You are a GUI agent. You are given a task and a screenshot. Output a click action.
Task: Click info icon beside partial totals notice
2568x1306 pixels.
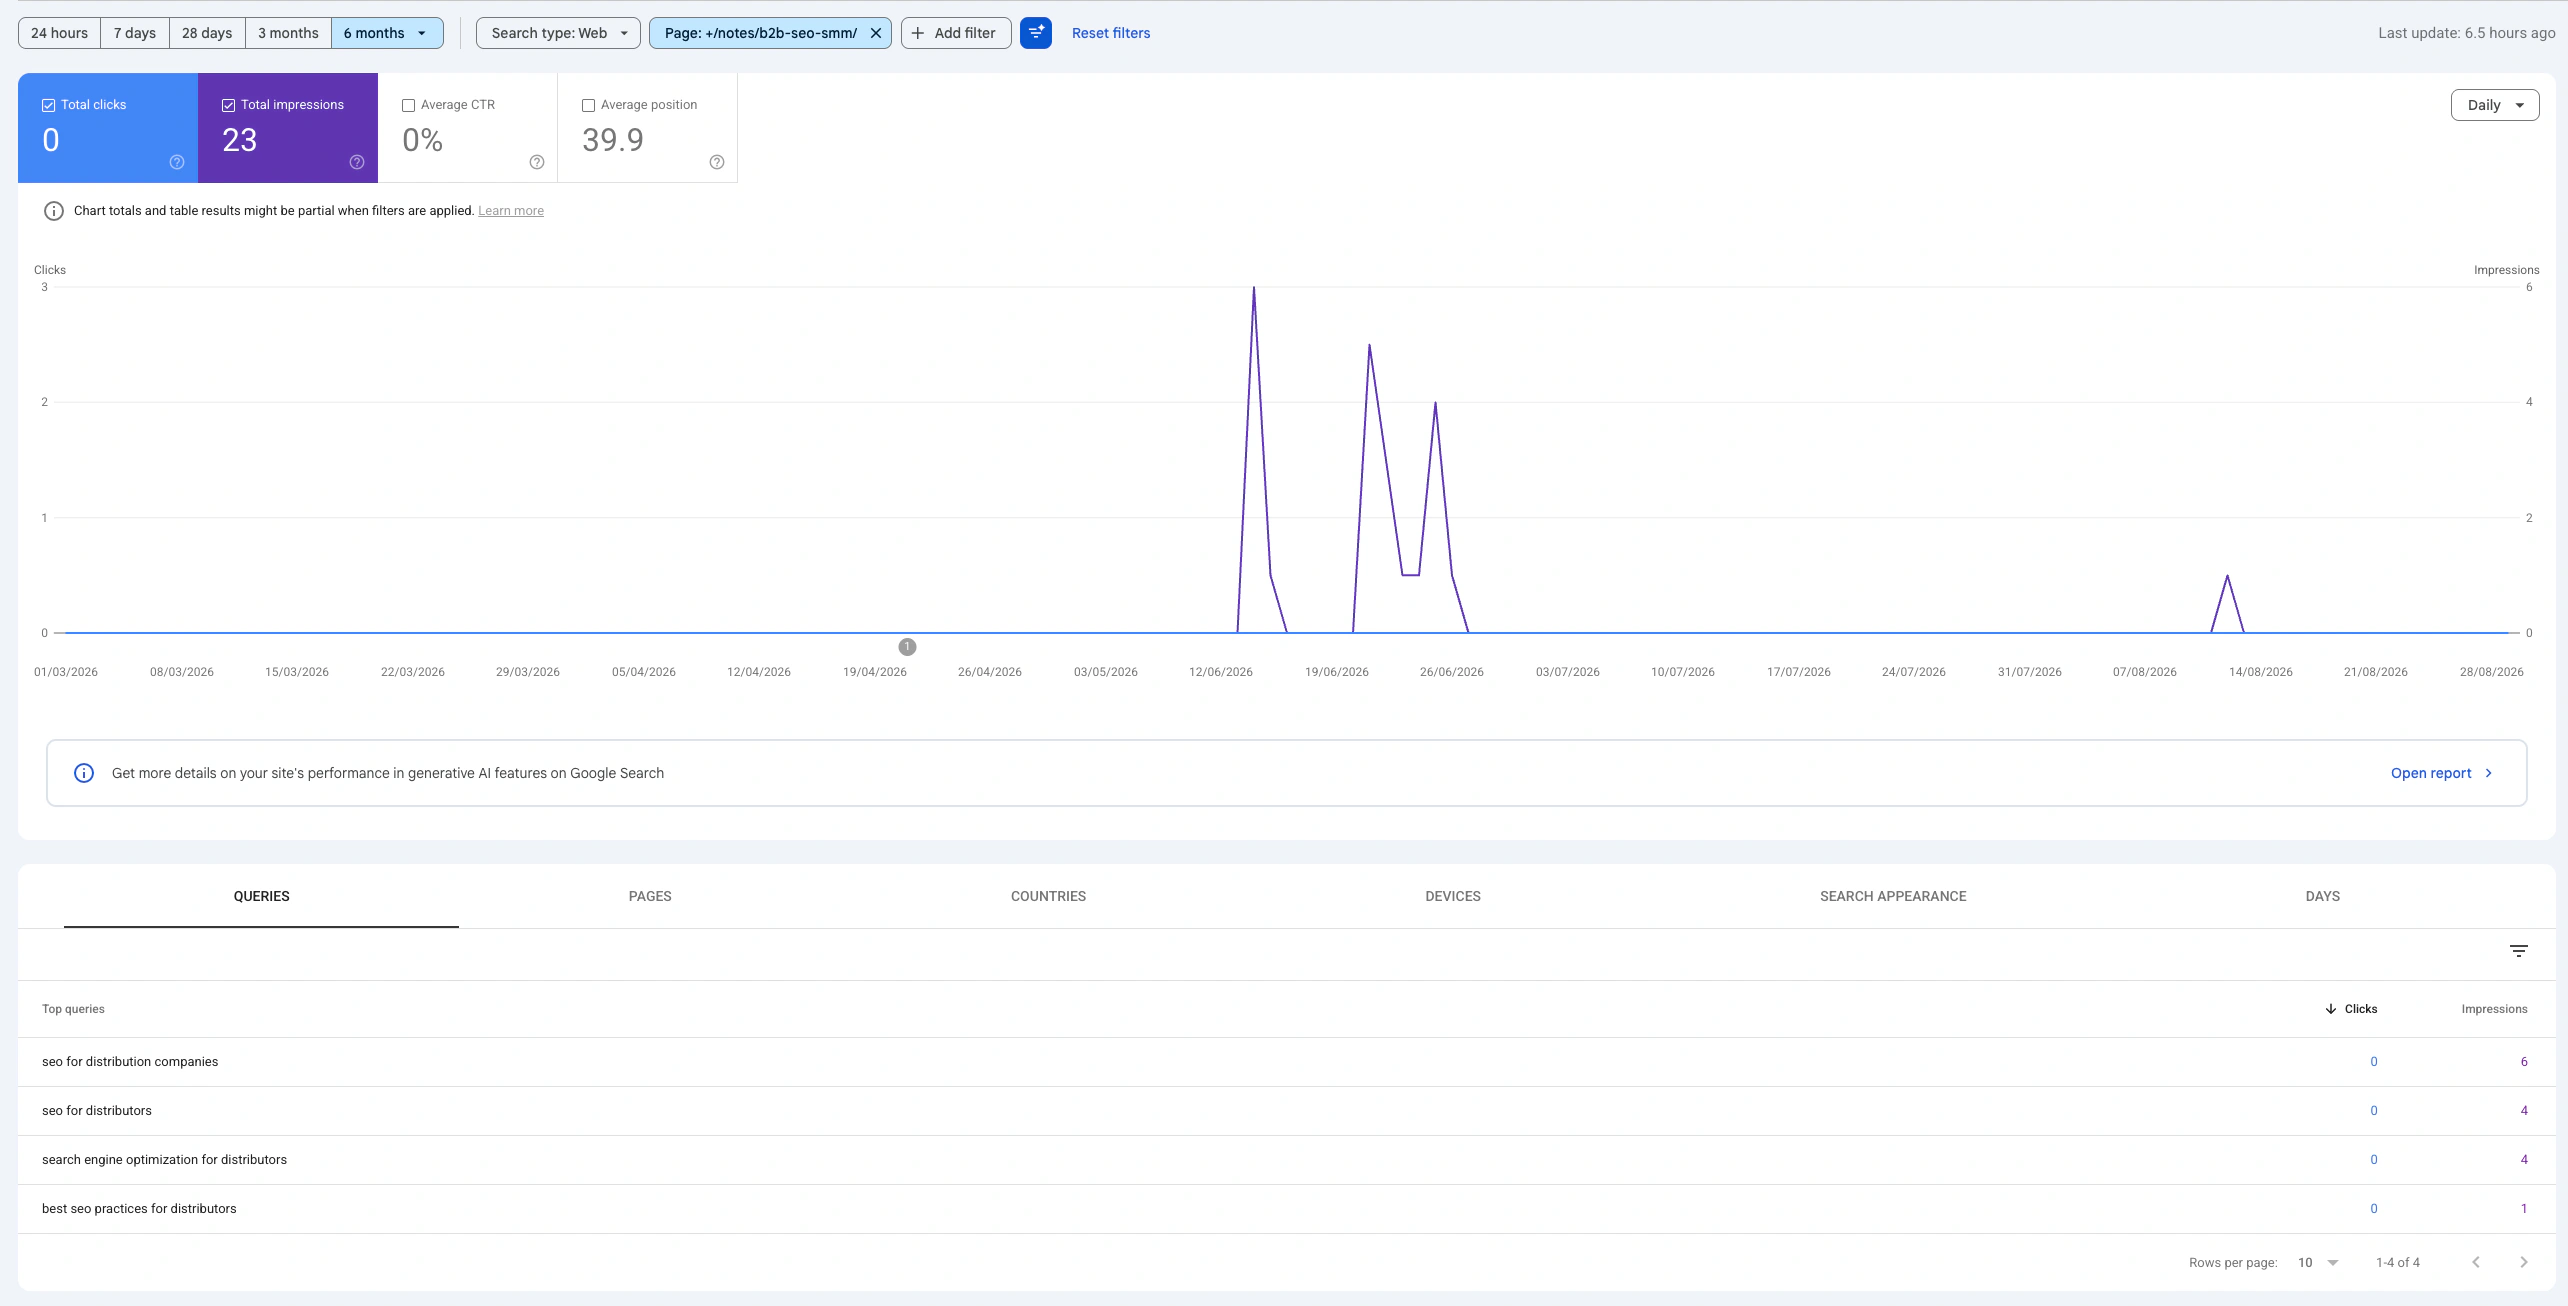54,211
